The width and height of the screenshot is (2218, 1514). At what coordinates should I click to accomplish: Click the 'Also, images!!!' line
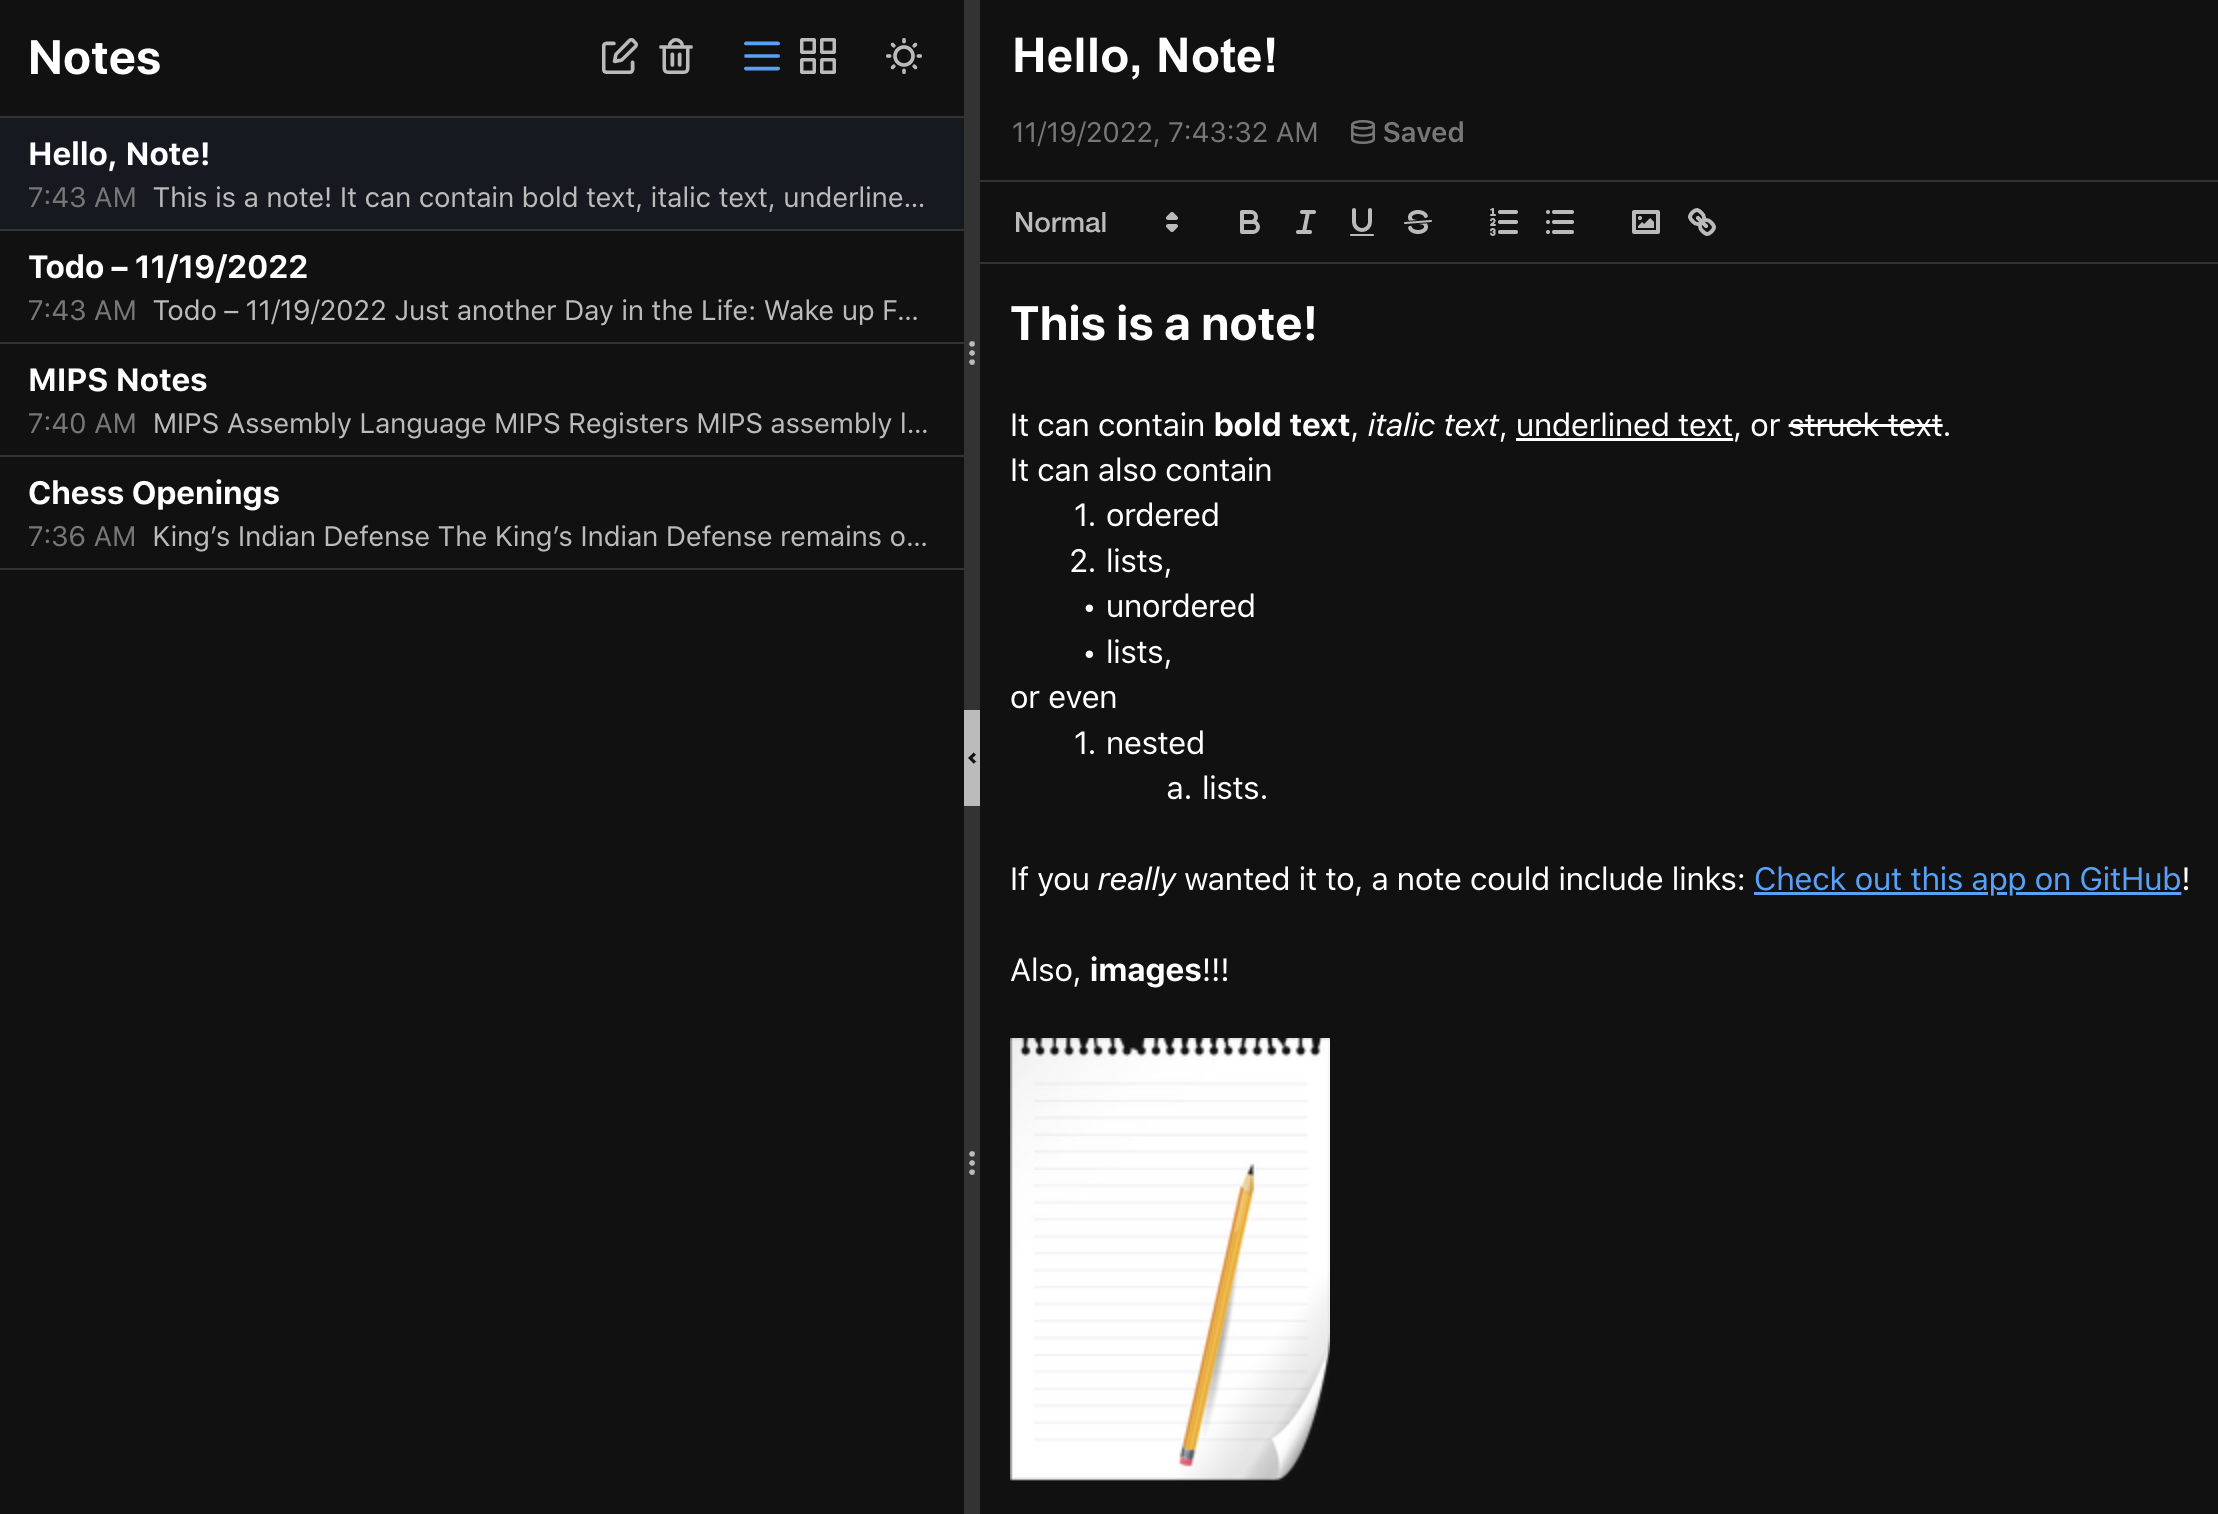(1119, 970)
